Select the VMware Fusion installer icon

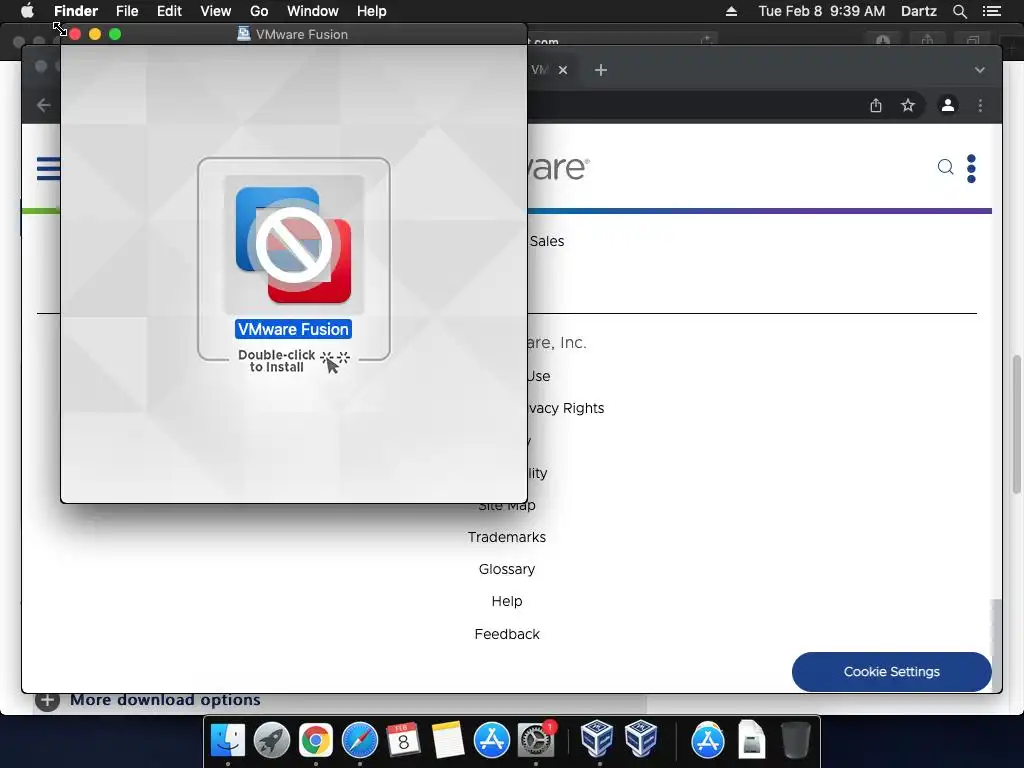(294, 245)
